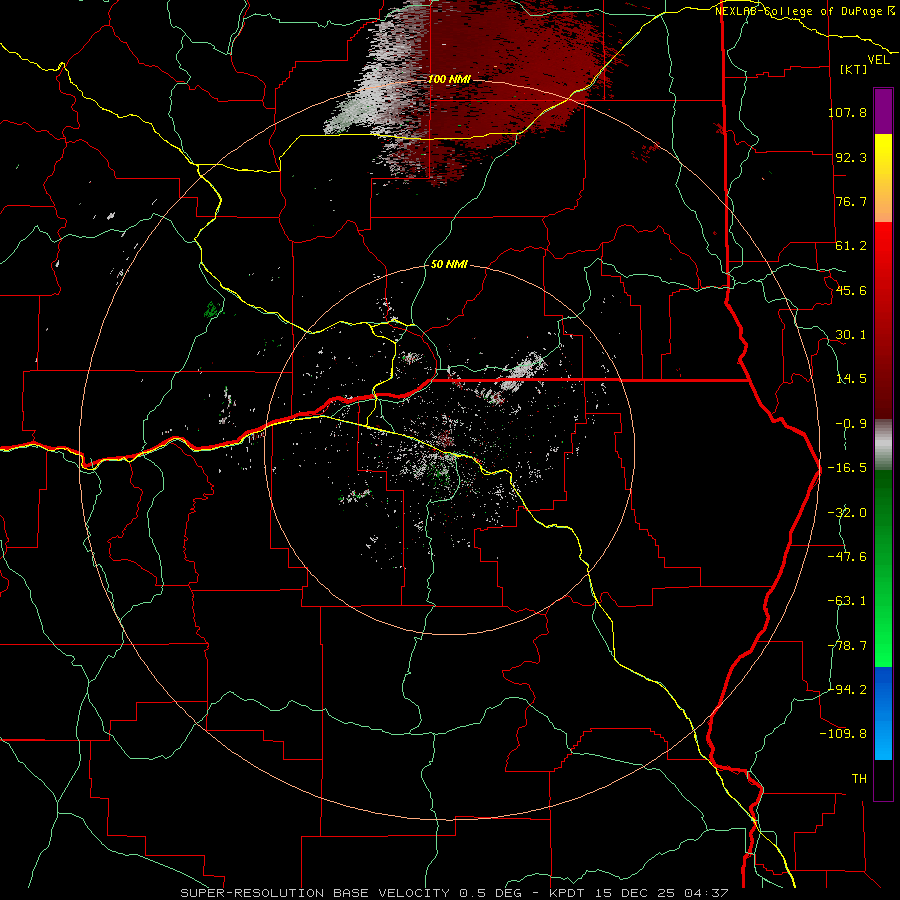This screenshot has width=900, height=900.
Task: Click the TH legend label
Action: [x=859, y=779]
